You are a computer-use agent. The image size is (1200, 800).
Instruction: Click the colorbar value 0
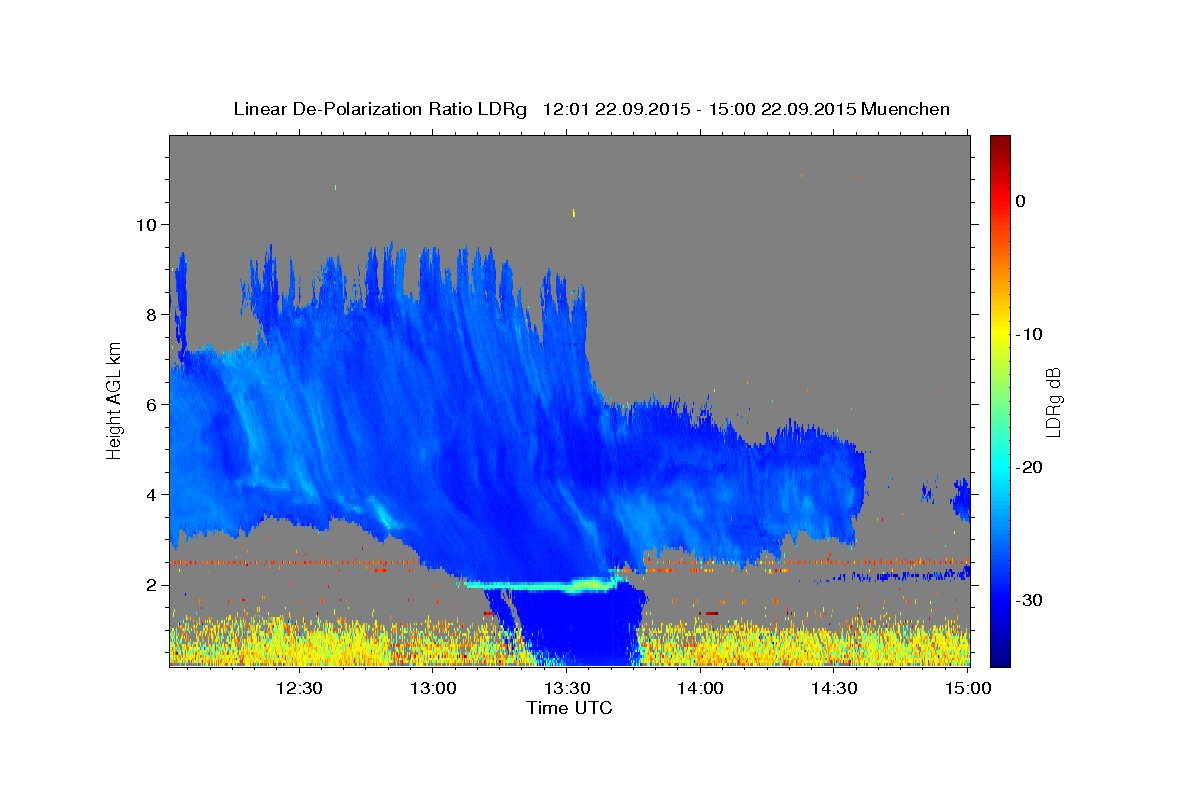(x=1021, y=201)
